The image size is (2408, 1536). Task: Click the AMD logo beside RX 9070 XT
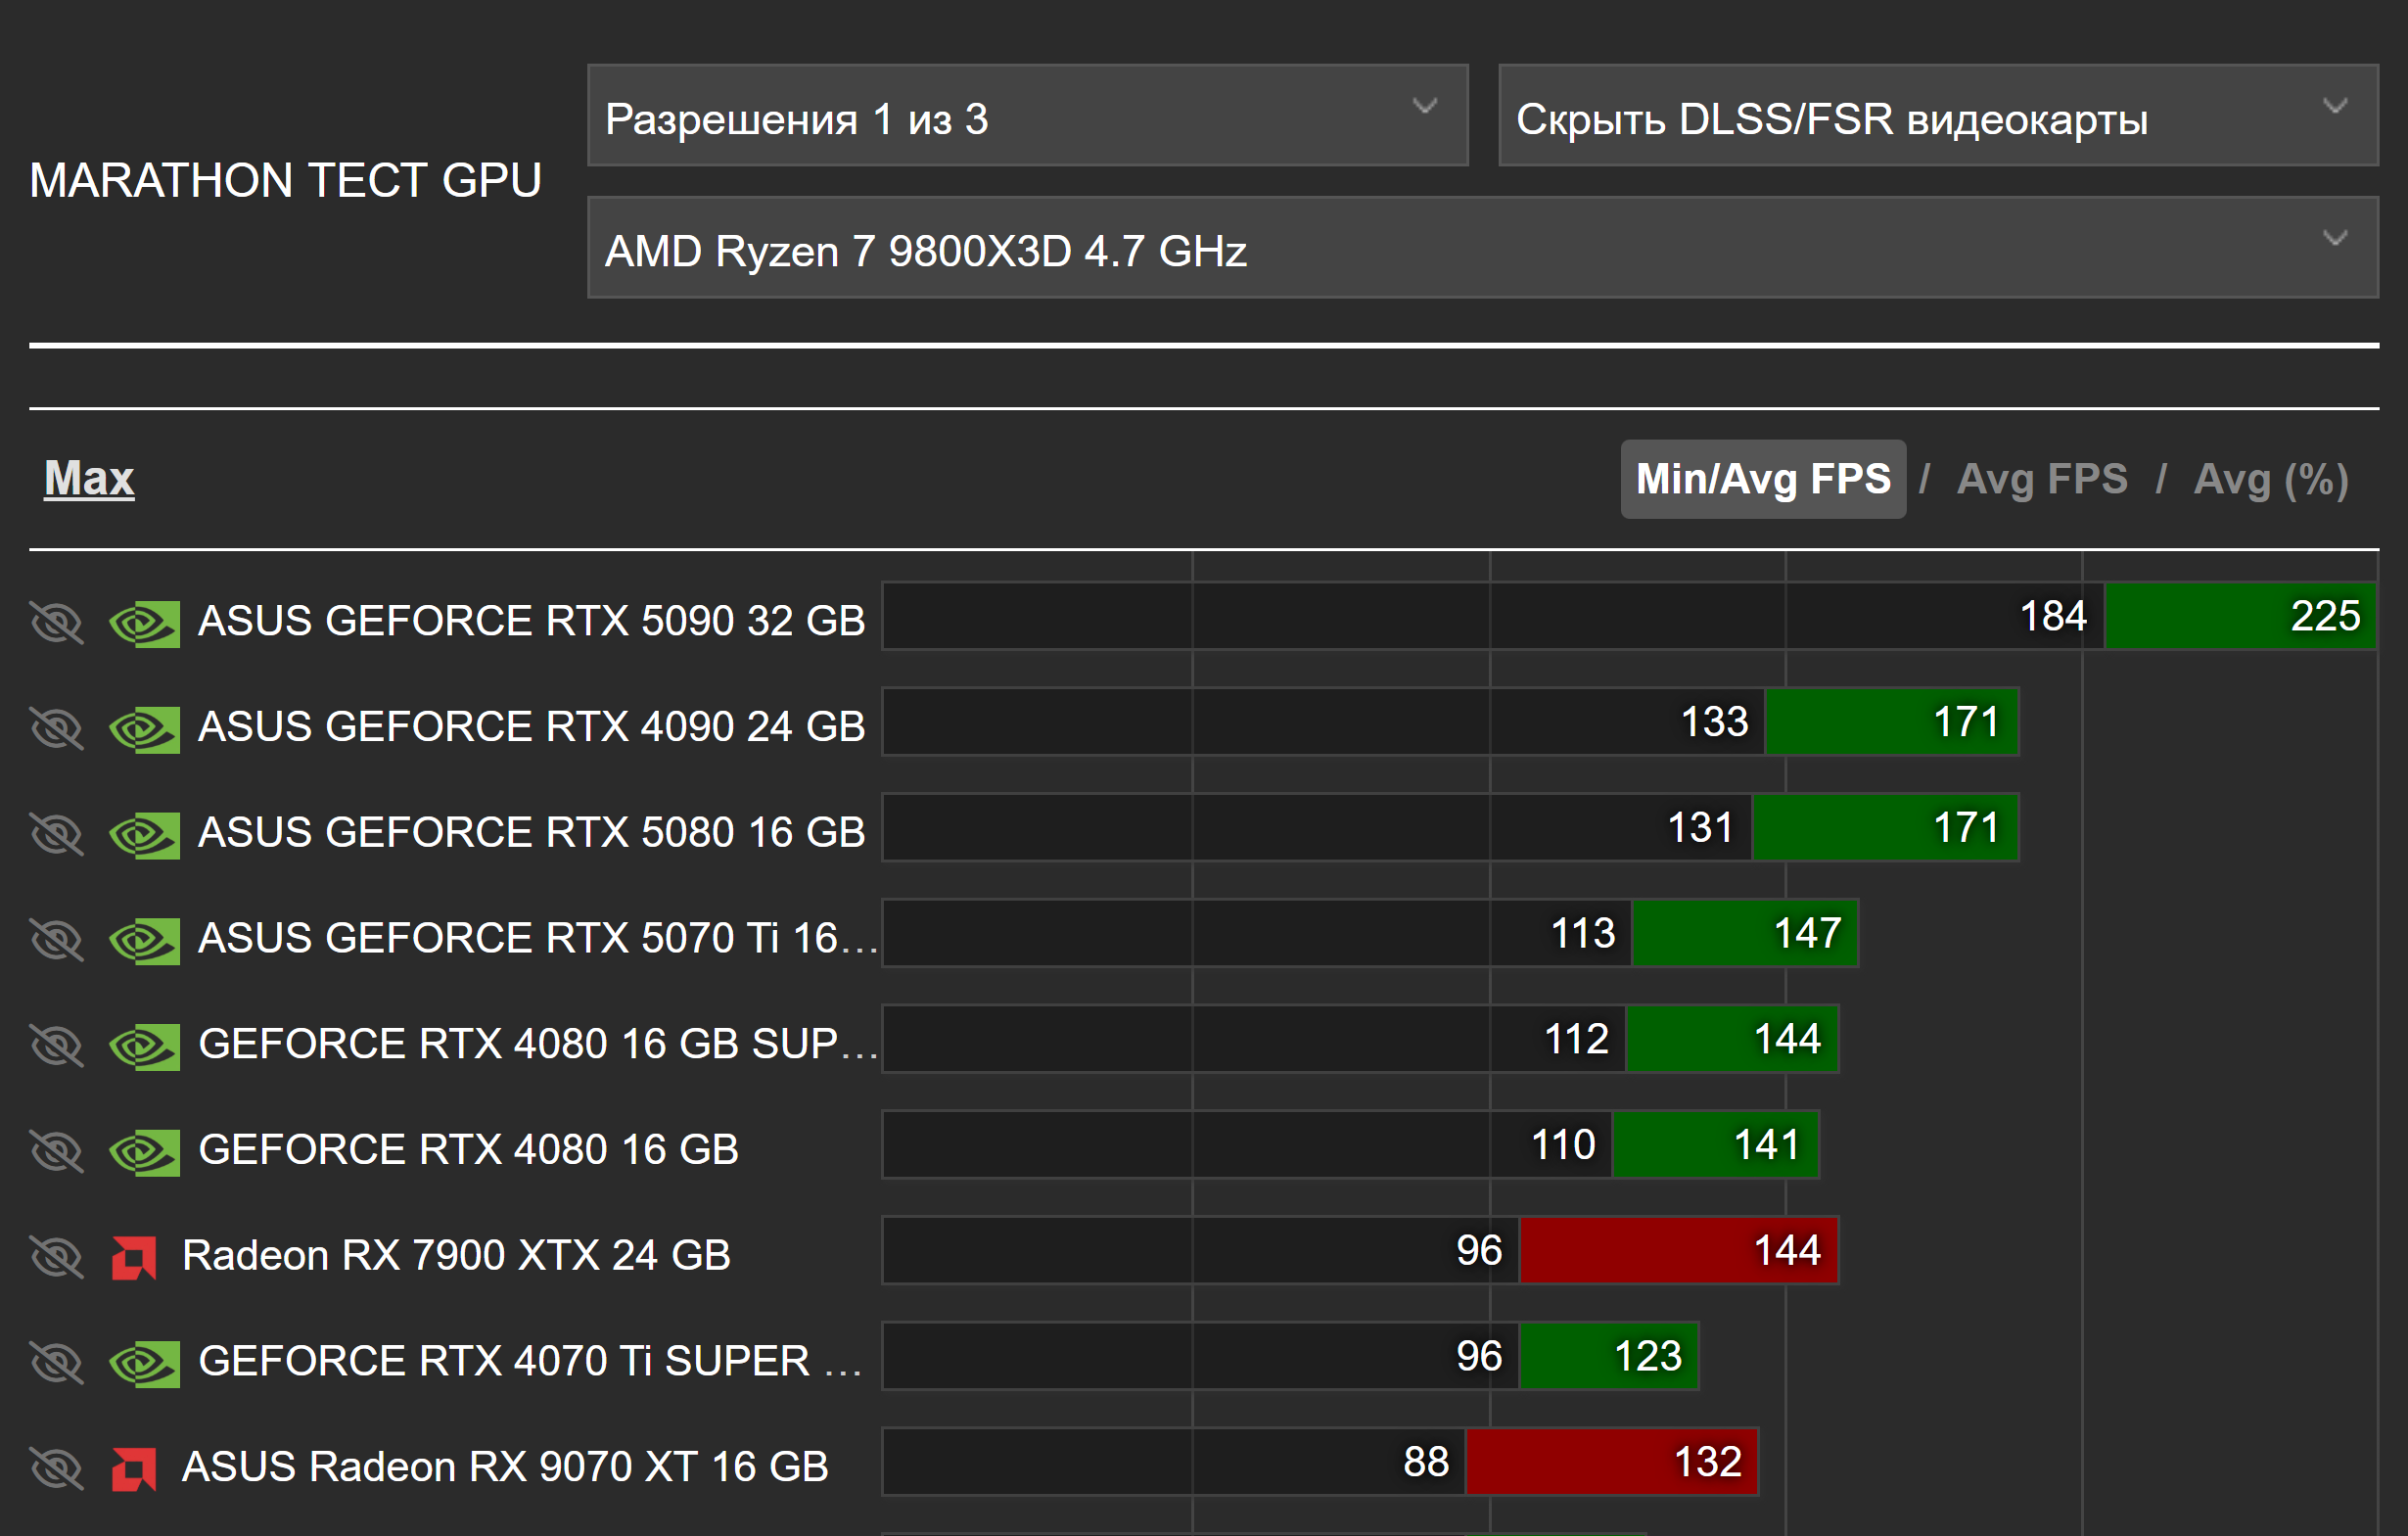134,1468
